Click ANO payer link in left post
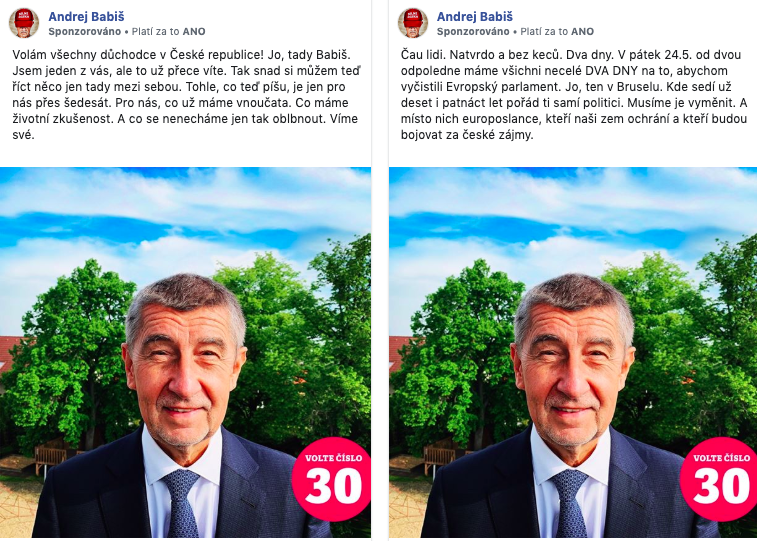757x541 pixels. [x=194, y=32]
